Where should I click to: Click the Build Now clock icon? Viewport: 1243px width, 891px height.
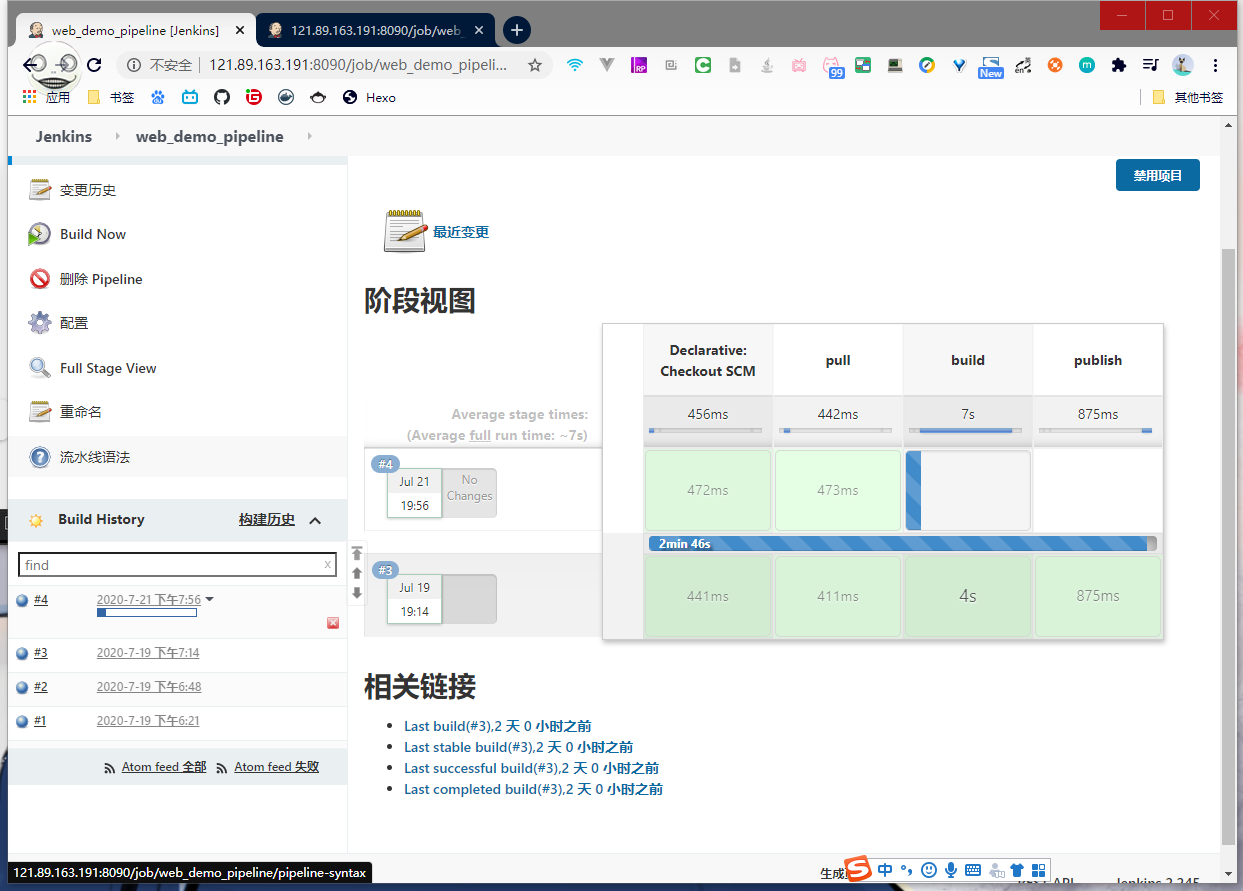click(x=39, y=234)
